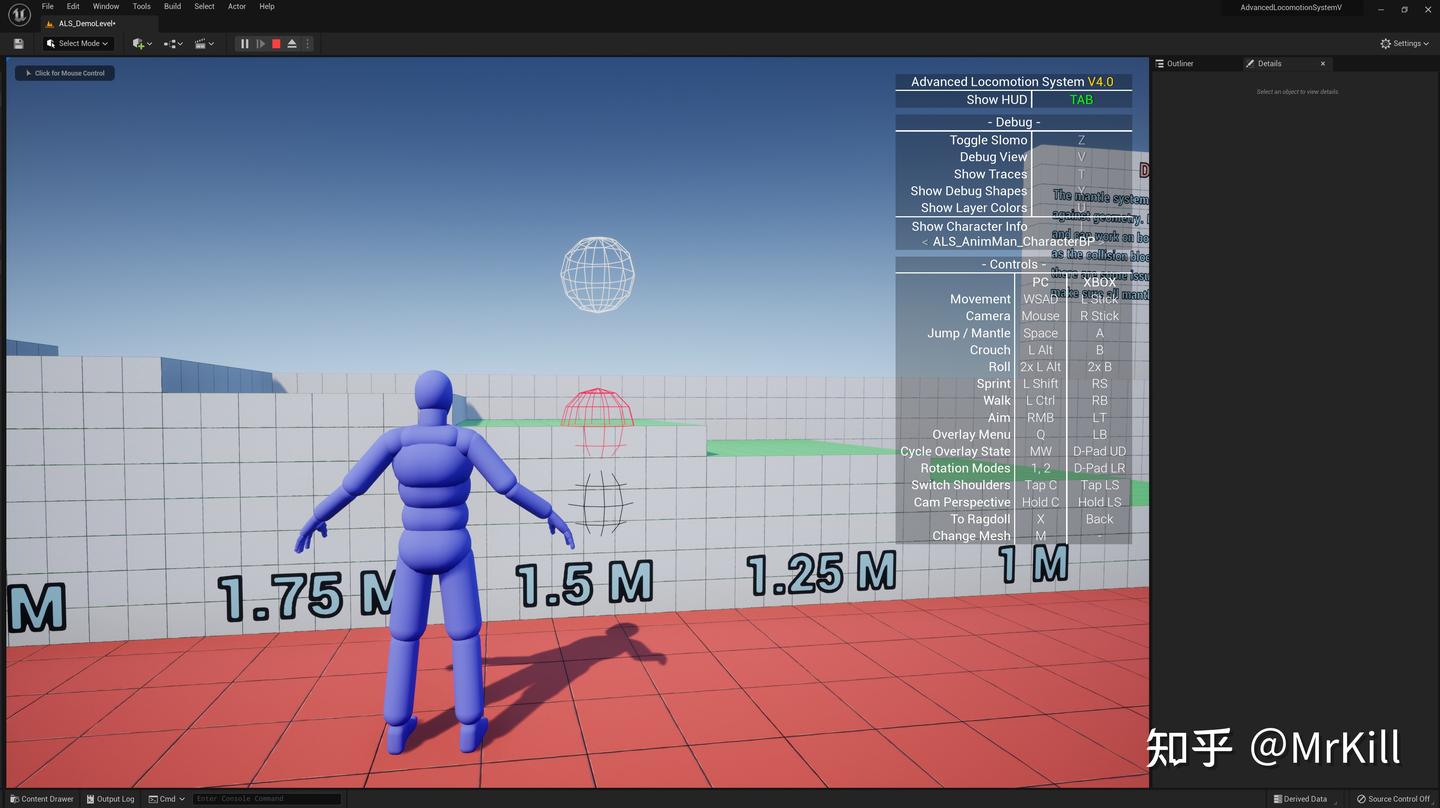This screenshot has width=1440, height=808.
Task: Open the Build menu
Action: (171, 6)
